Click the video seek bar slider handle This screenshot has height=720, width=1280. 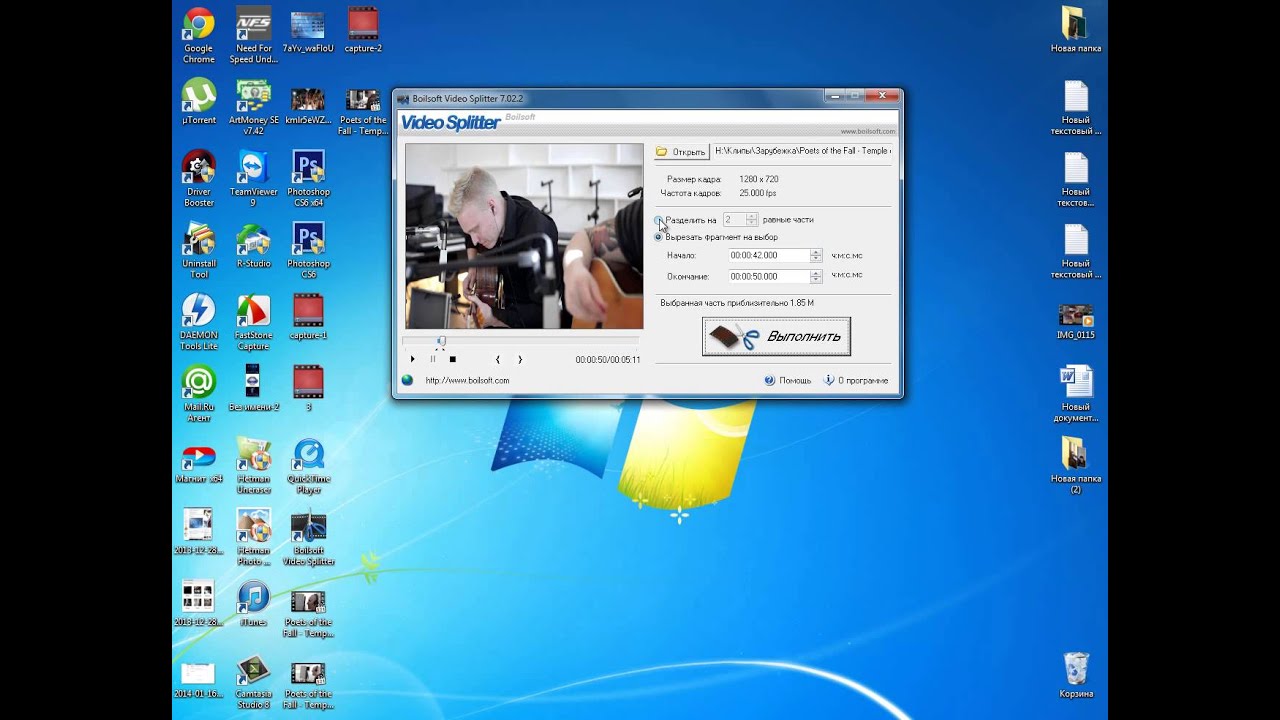[441, 342]
